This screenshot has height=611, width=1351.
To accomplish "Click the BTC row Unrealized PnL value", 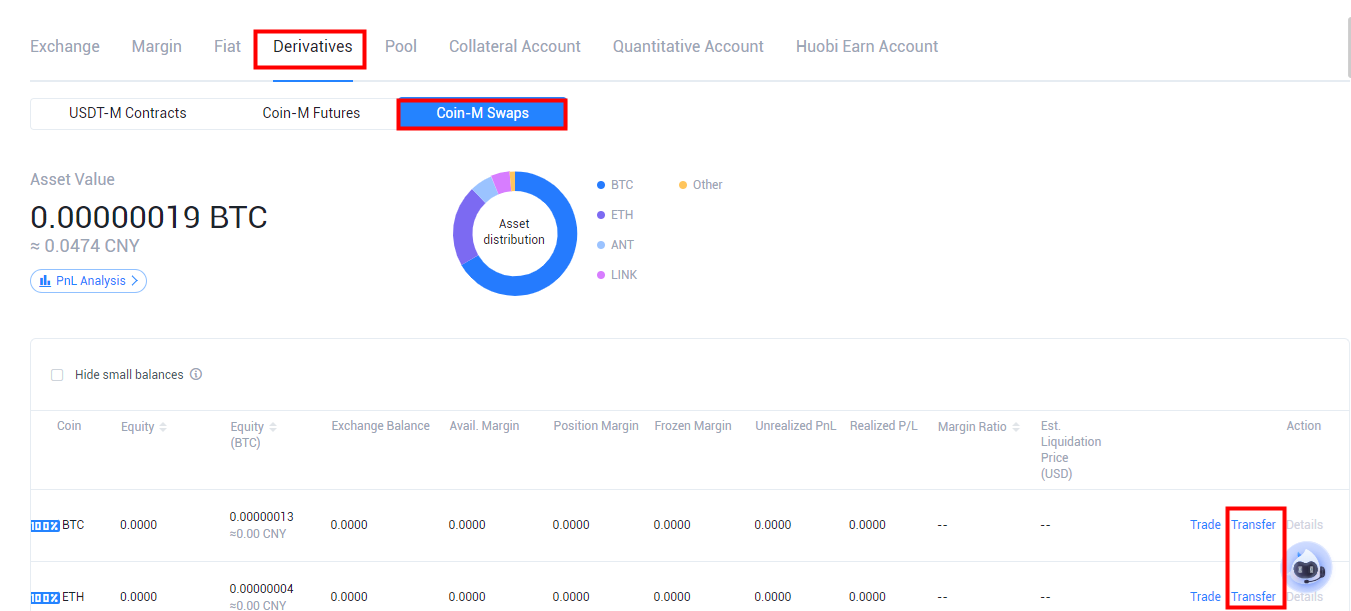I will [773, 525].
